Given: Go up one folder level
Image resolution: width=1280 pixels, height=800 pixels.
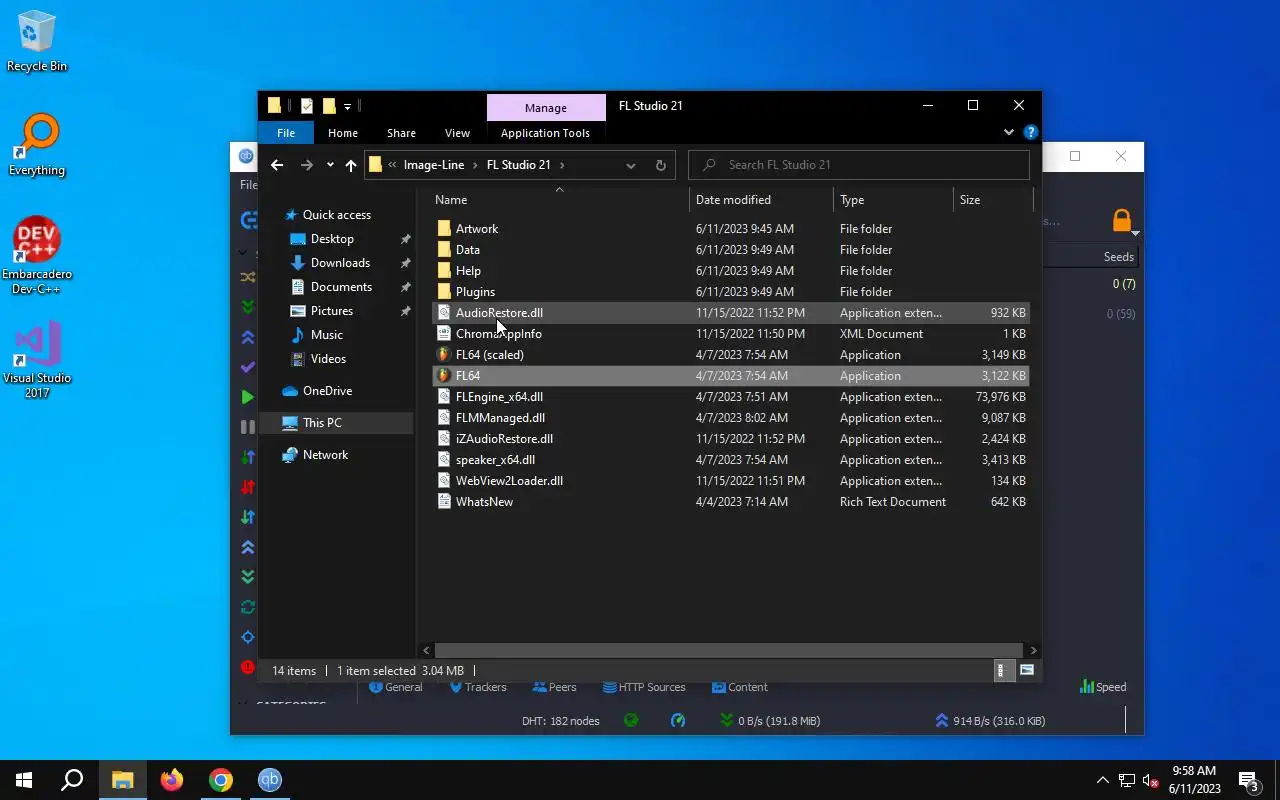Looking at the screenshot, I should click(350, 165).
